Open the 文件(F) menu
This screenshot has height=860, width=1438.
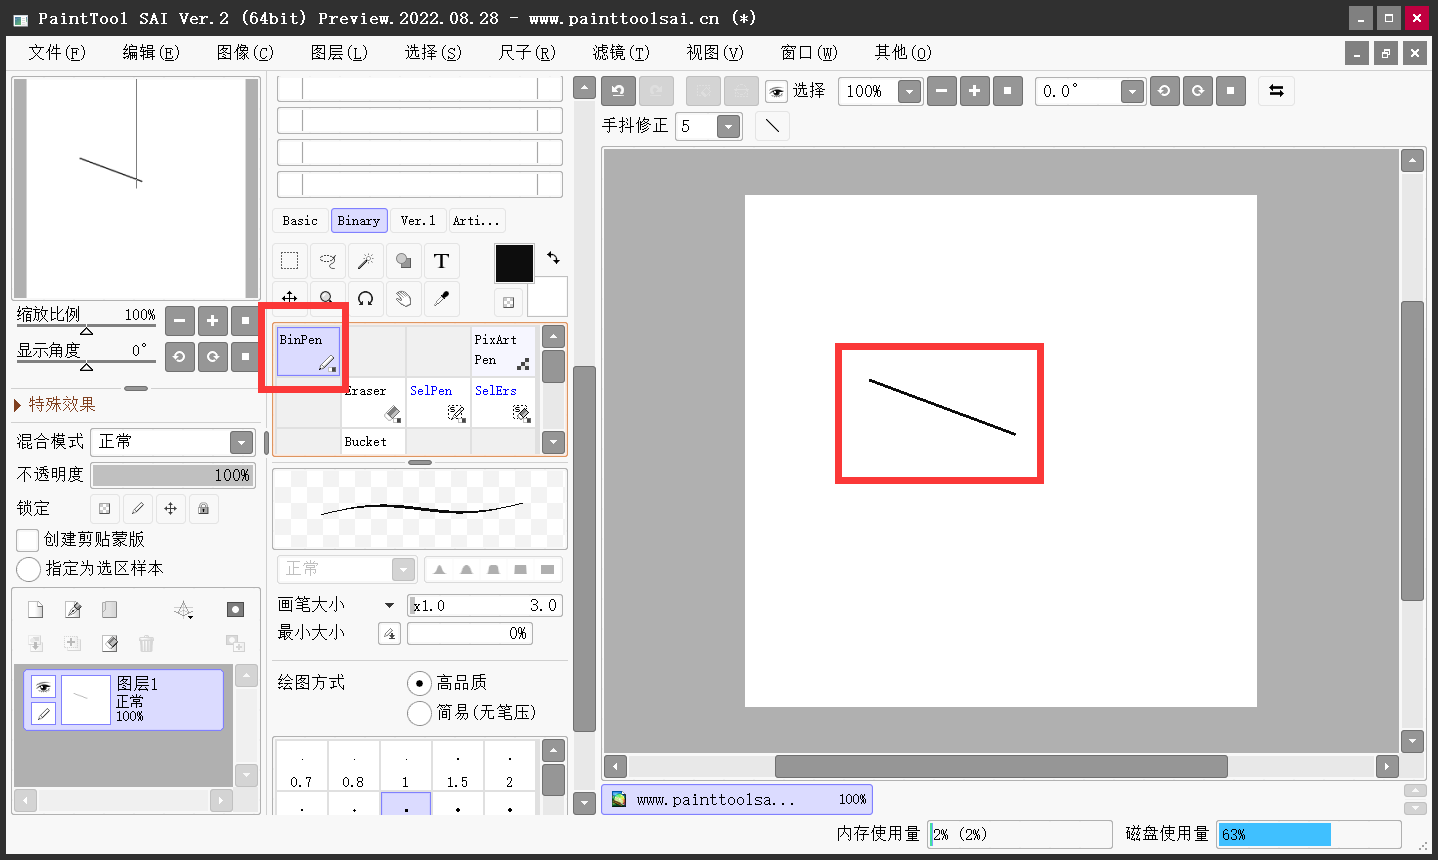[x=57, y=52]
